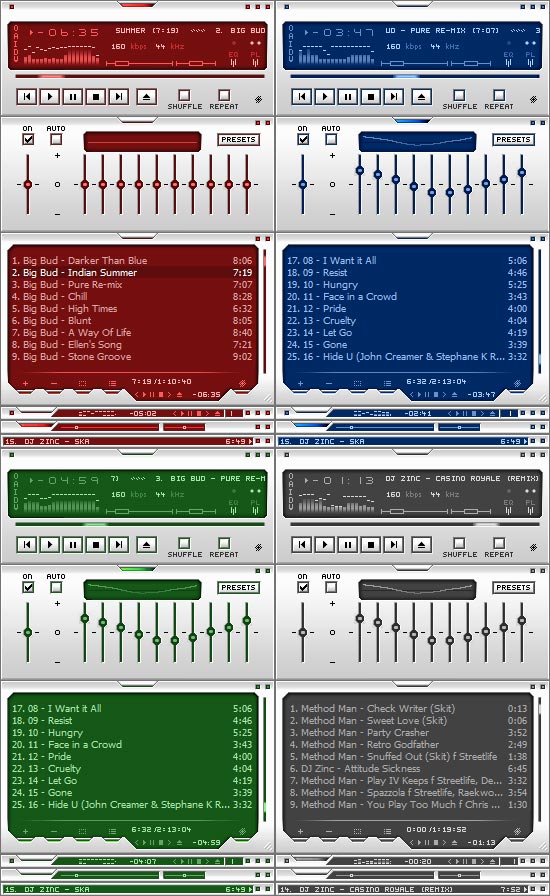Click the red playlist's scrollbar
Viewport: 550px width, 896px height.
pyautogui.click(x=264, y=310)
